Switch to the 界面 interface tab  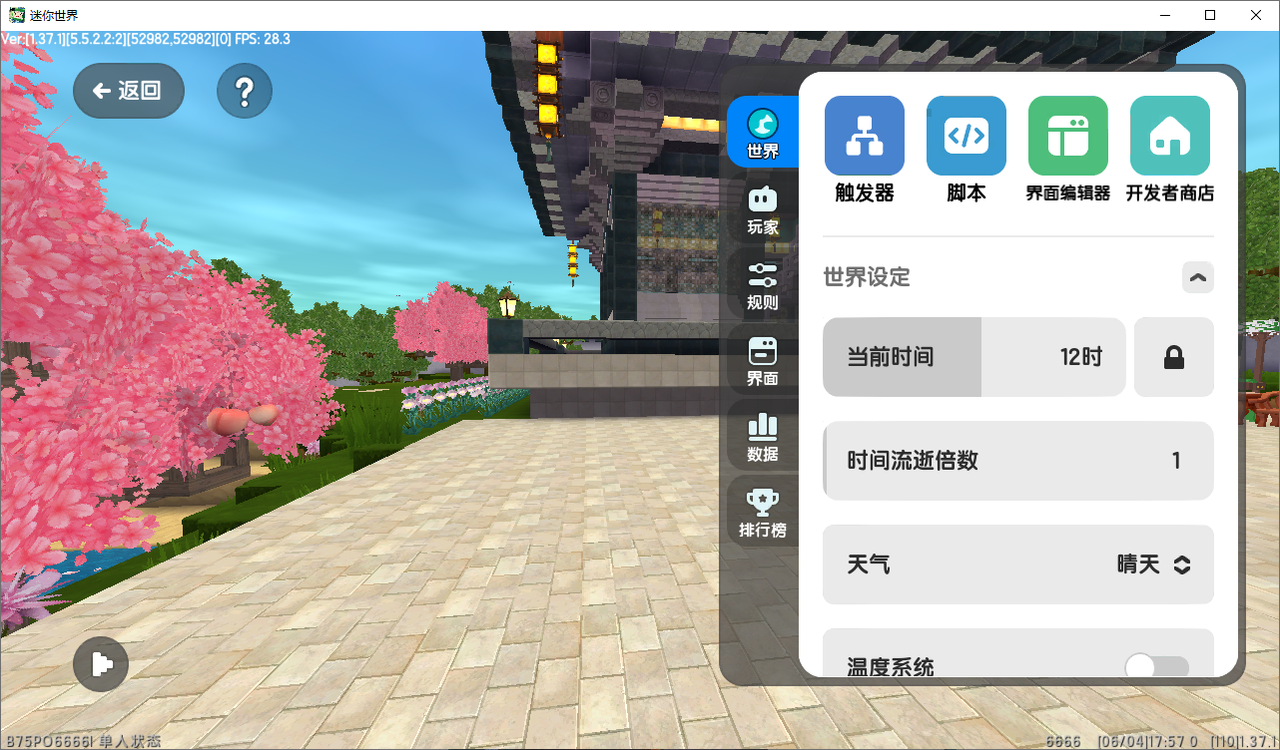tap(763, 362)
